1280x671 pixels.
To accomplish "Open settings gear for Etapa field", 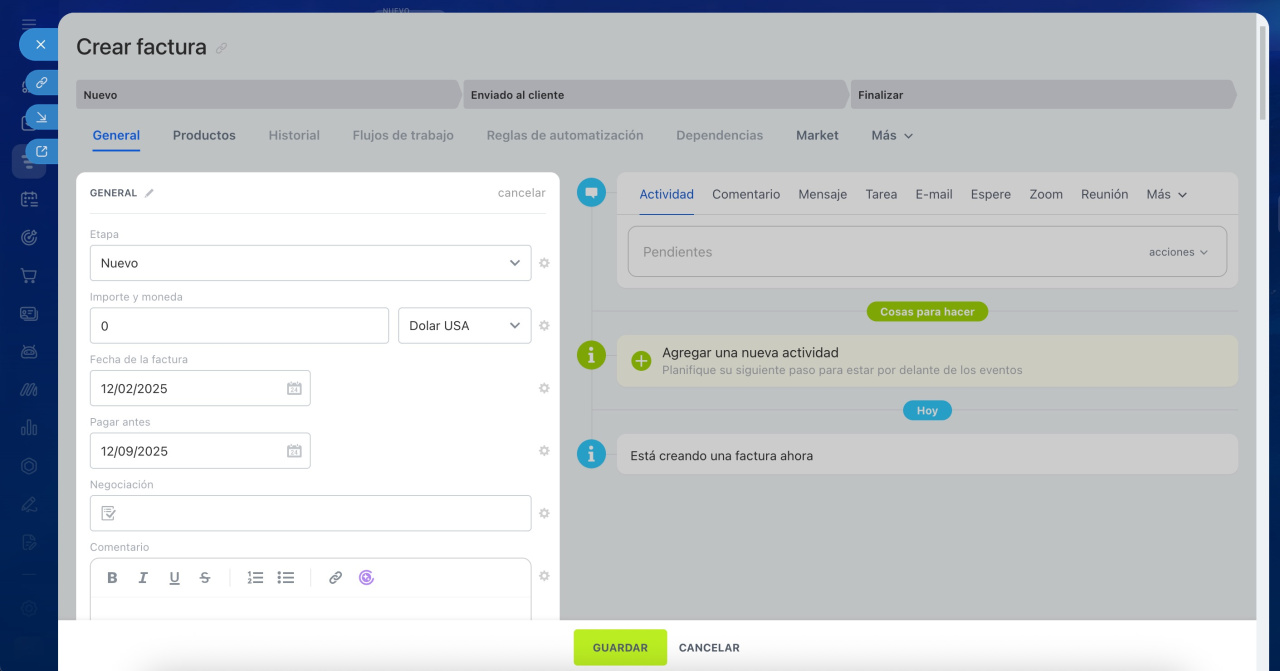I will click(x=544, y=263).
